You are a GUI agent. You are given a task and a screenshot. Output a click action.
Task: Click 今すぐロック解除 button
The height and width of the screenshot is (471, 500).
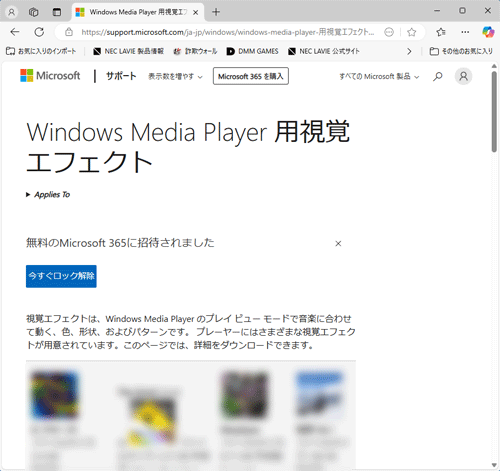click(x=61, y=276)
